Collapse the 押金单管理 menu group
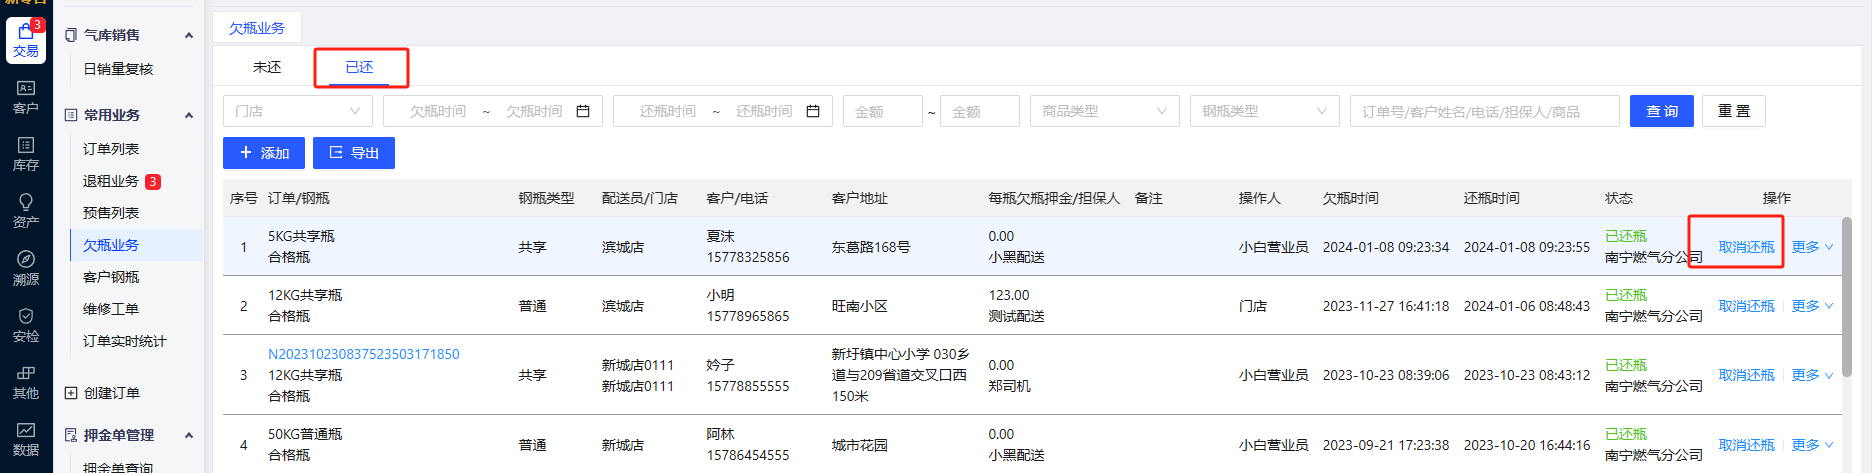1872x473 pixels. (x=189, y=435)
